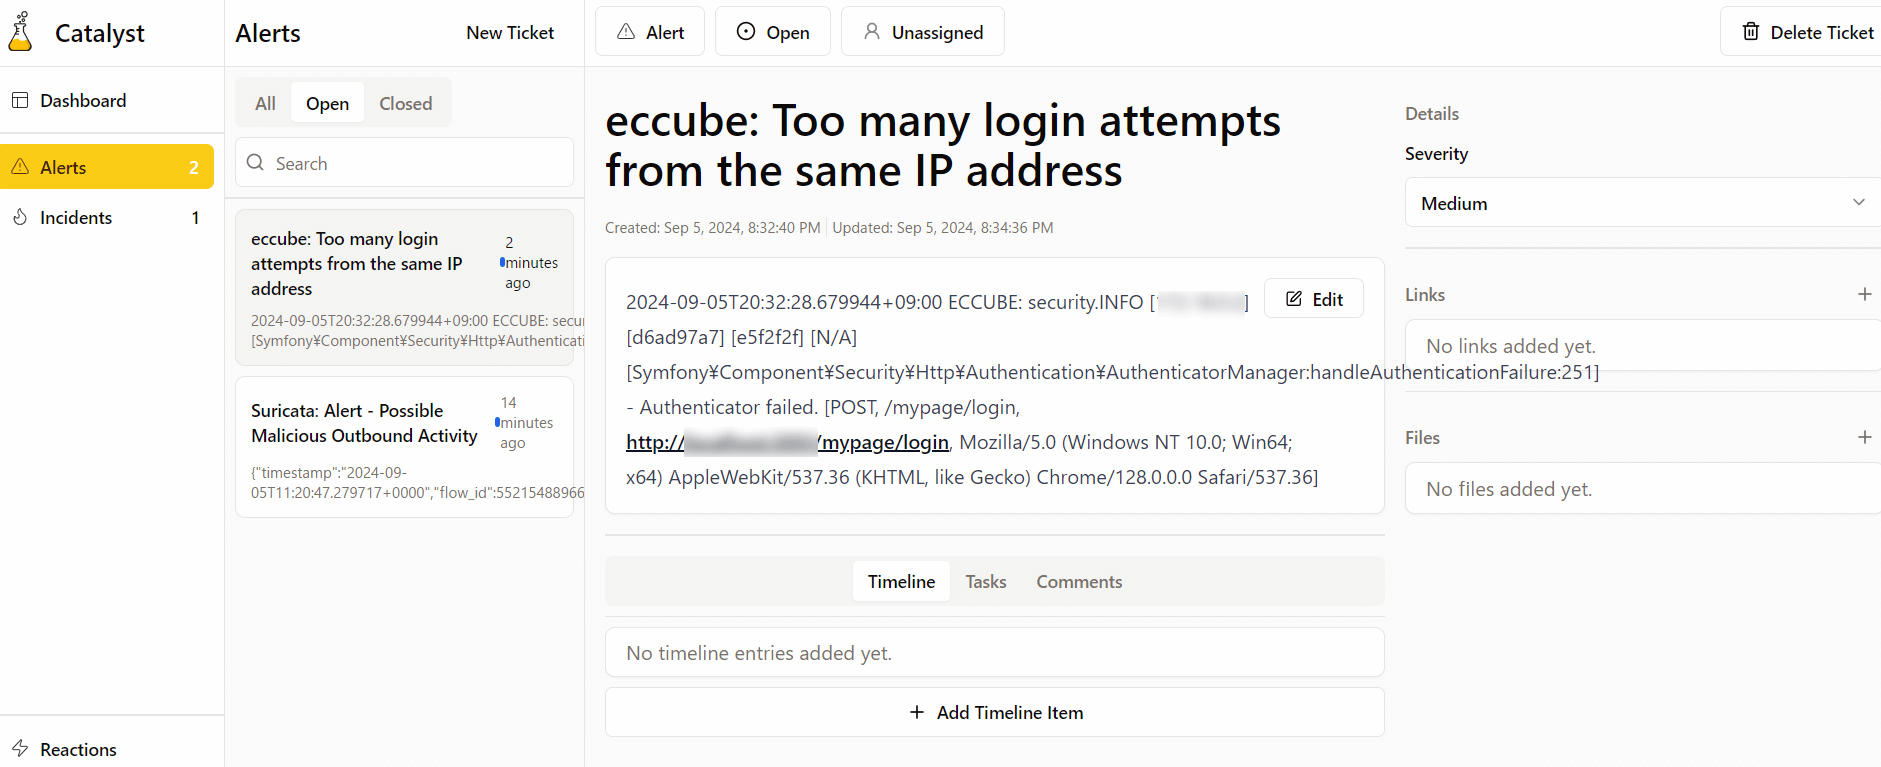The width and height of the screenshot is (1881, 767).
Task: Open the Severity dropdown showing Medium
Action: coord(1642,203)
